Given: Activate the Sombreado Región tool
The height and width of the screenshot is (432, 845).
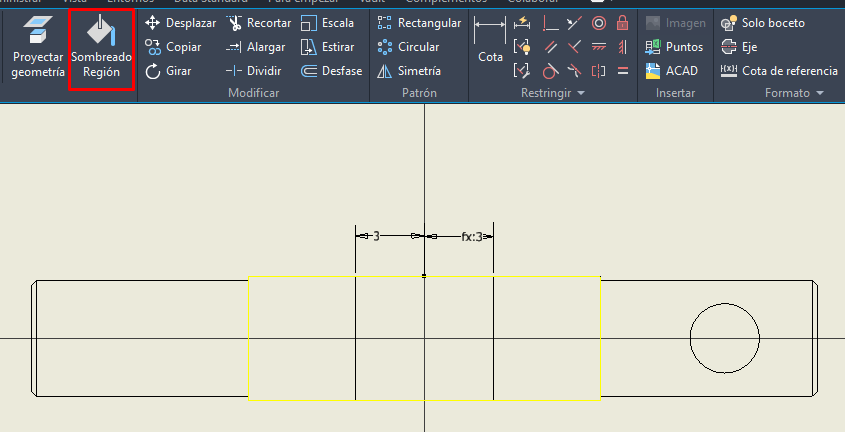Looking at the screenshot, I should click(101, 48).
